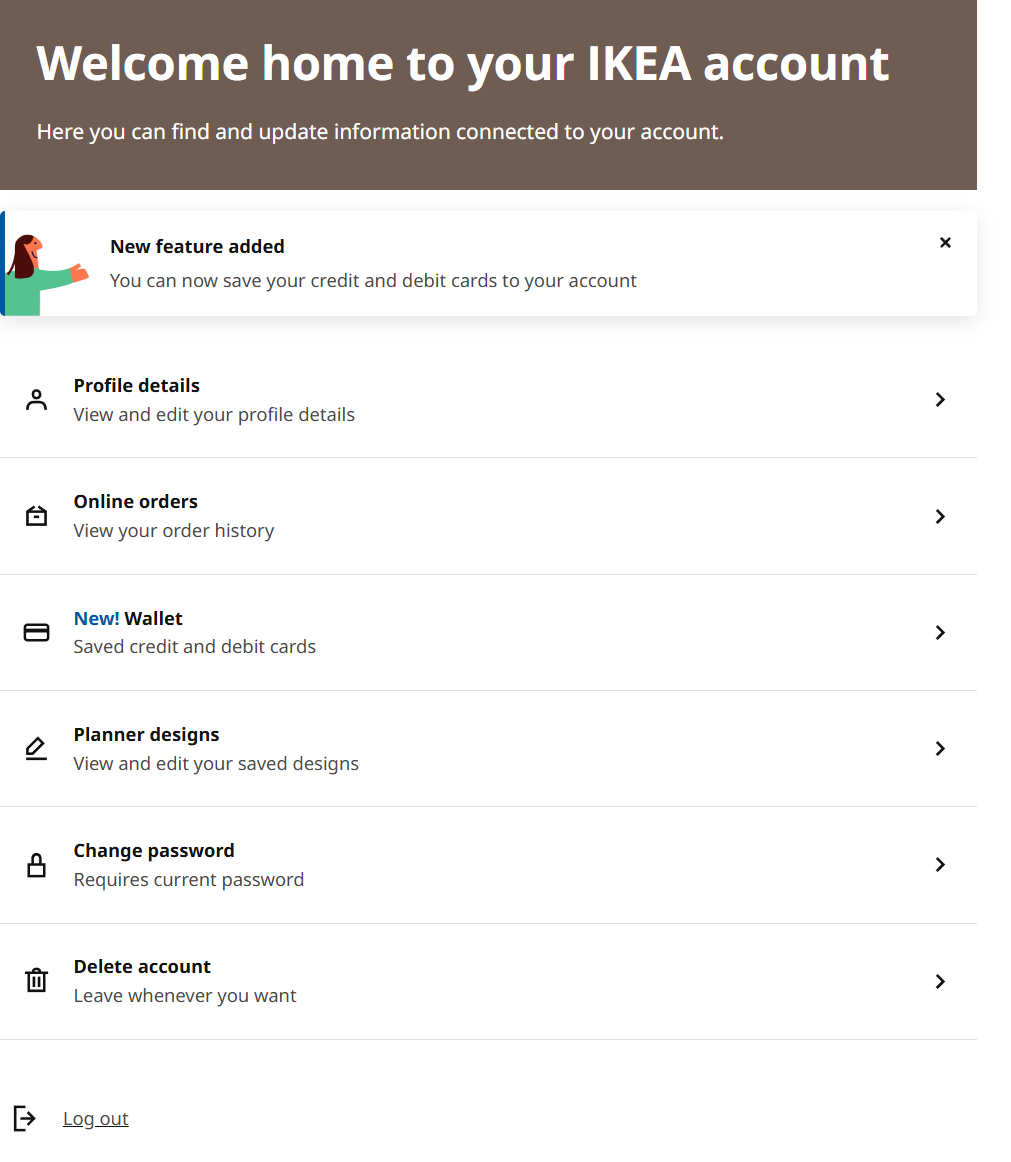This screenshot has width=1011, height=1162.
Task: Open Change password via its chevron arrow
Action: [940, 865]
